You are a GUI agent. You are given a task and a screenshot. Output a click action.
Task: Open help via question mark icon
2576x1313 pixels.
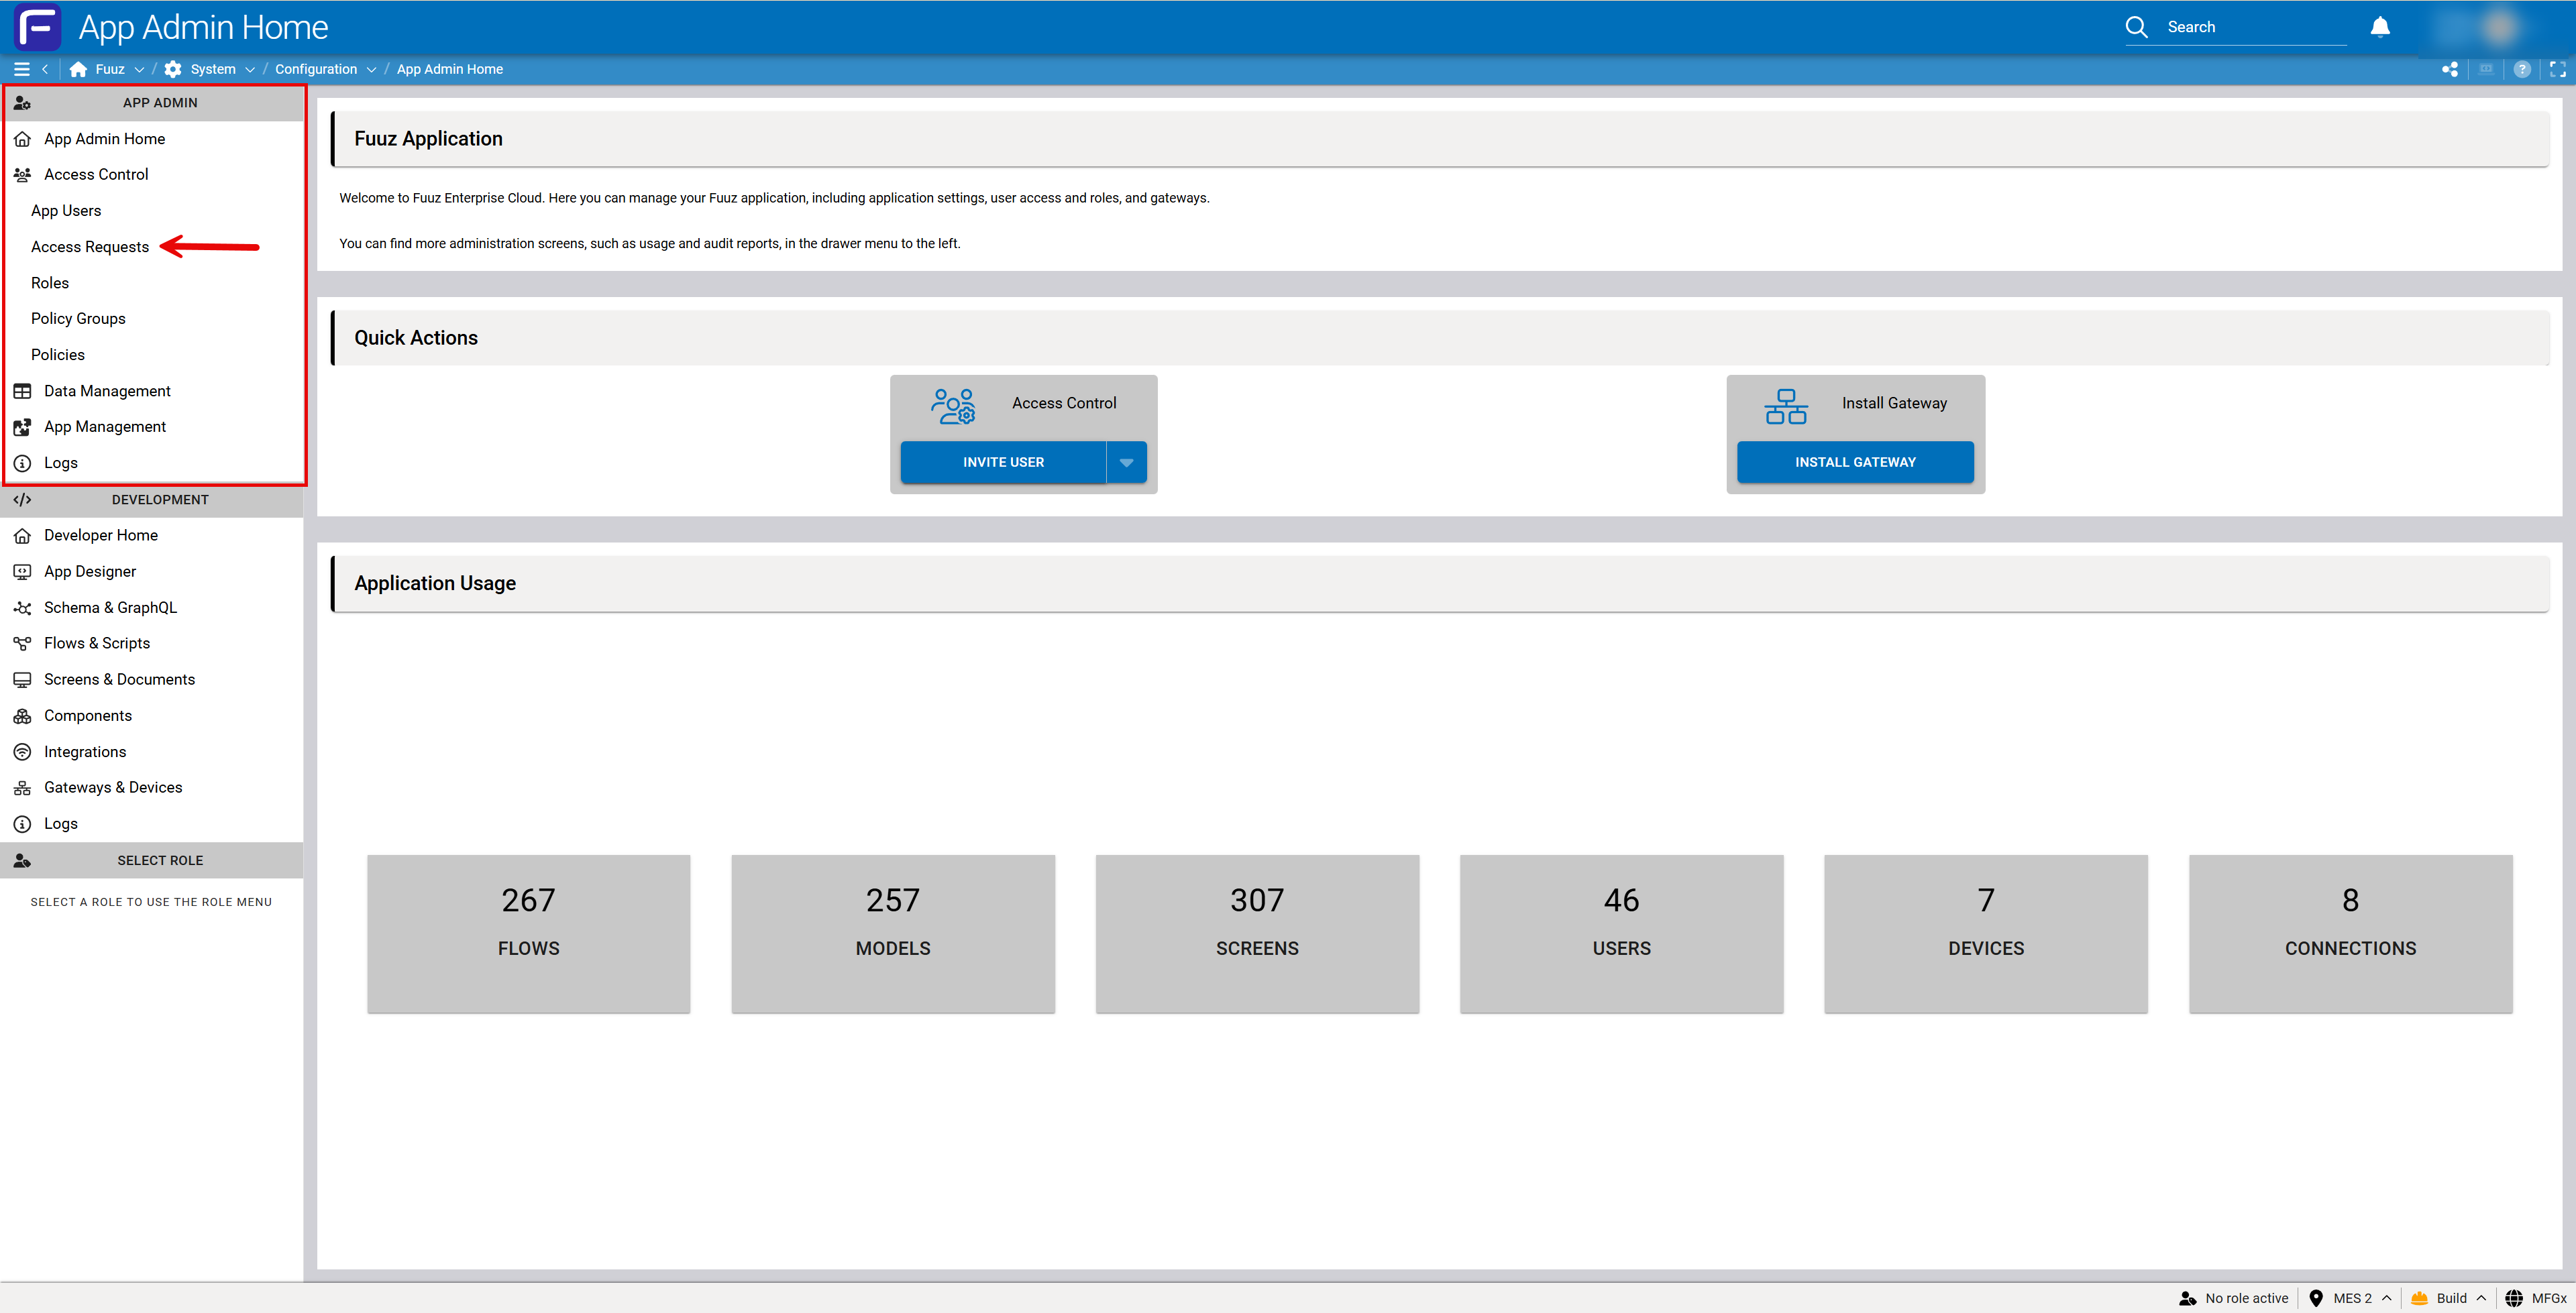2522,69
